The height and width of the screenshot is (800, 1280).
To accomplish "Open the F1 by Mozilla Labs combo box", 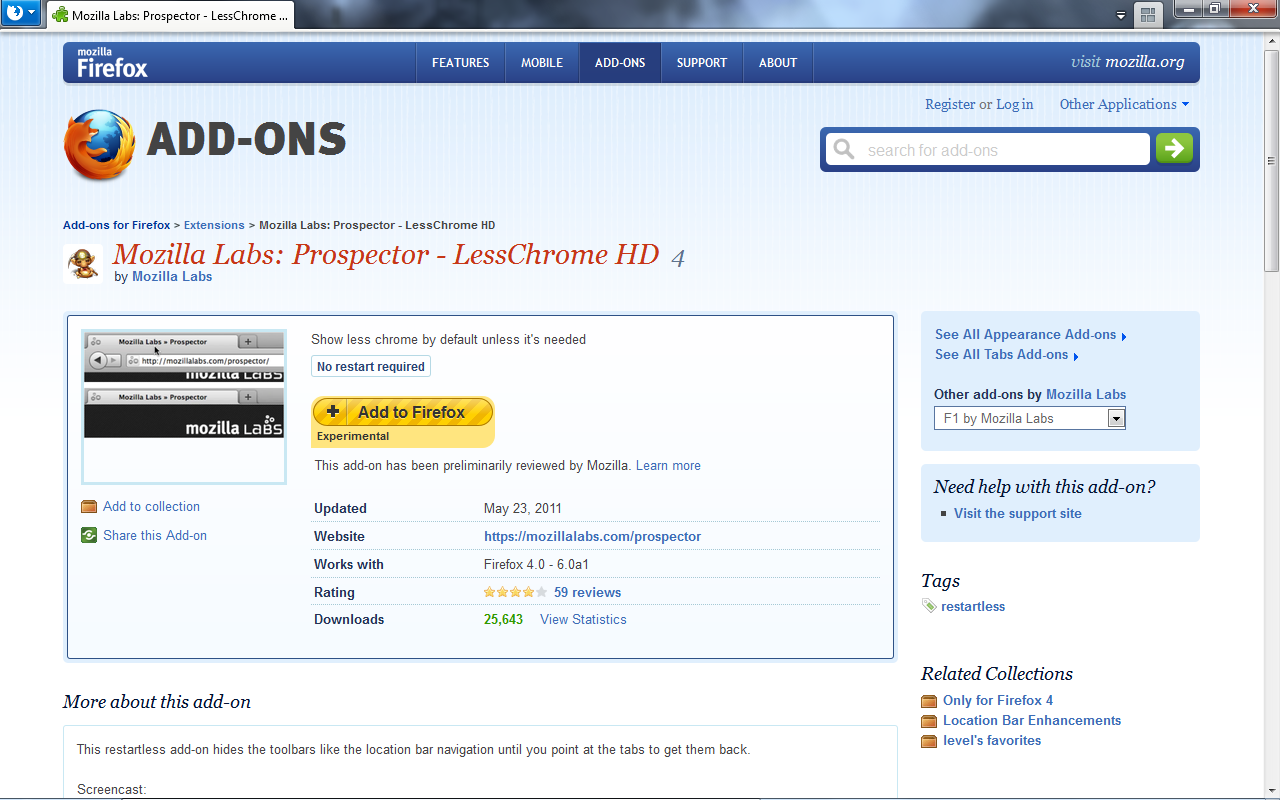I will tap(1029, 418).
